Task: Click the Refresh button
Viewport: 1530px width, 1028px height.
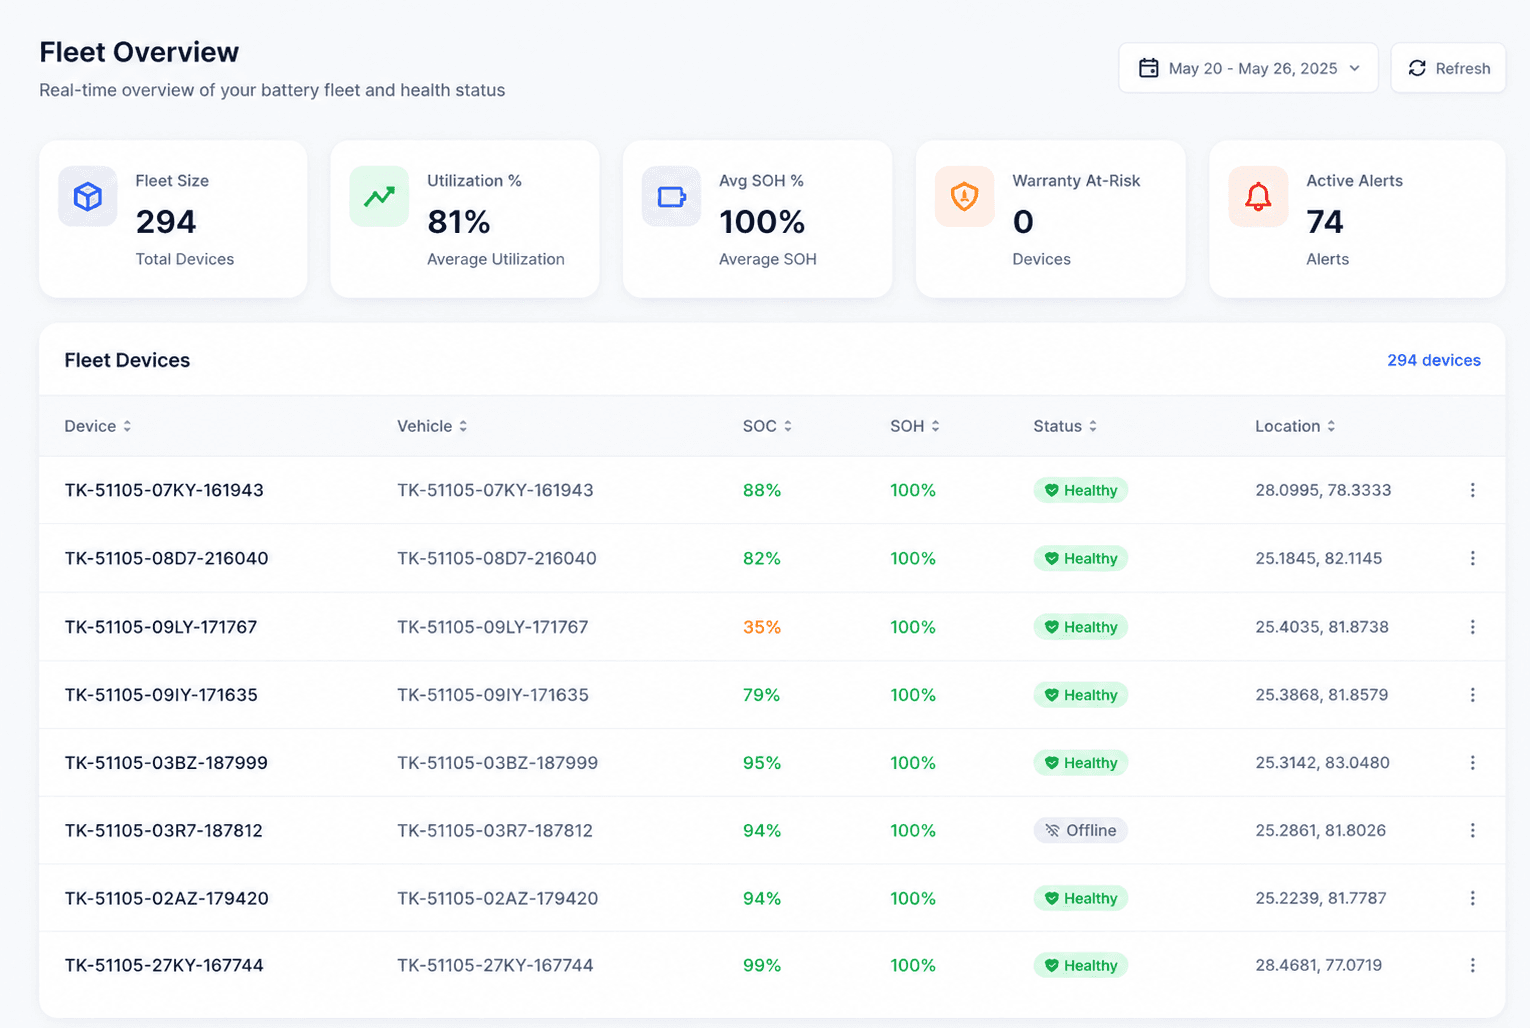Action: click(x=1448, y=68)
